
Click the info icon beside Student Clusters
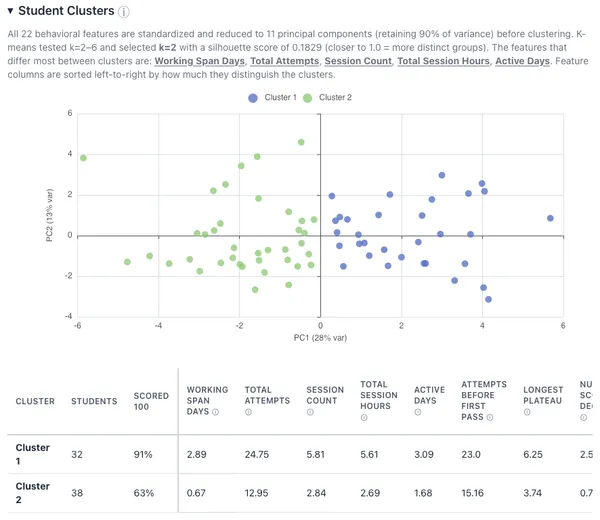pyautogui.click(x=124, y=12)
